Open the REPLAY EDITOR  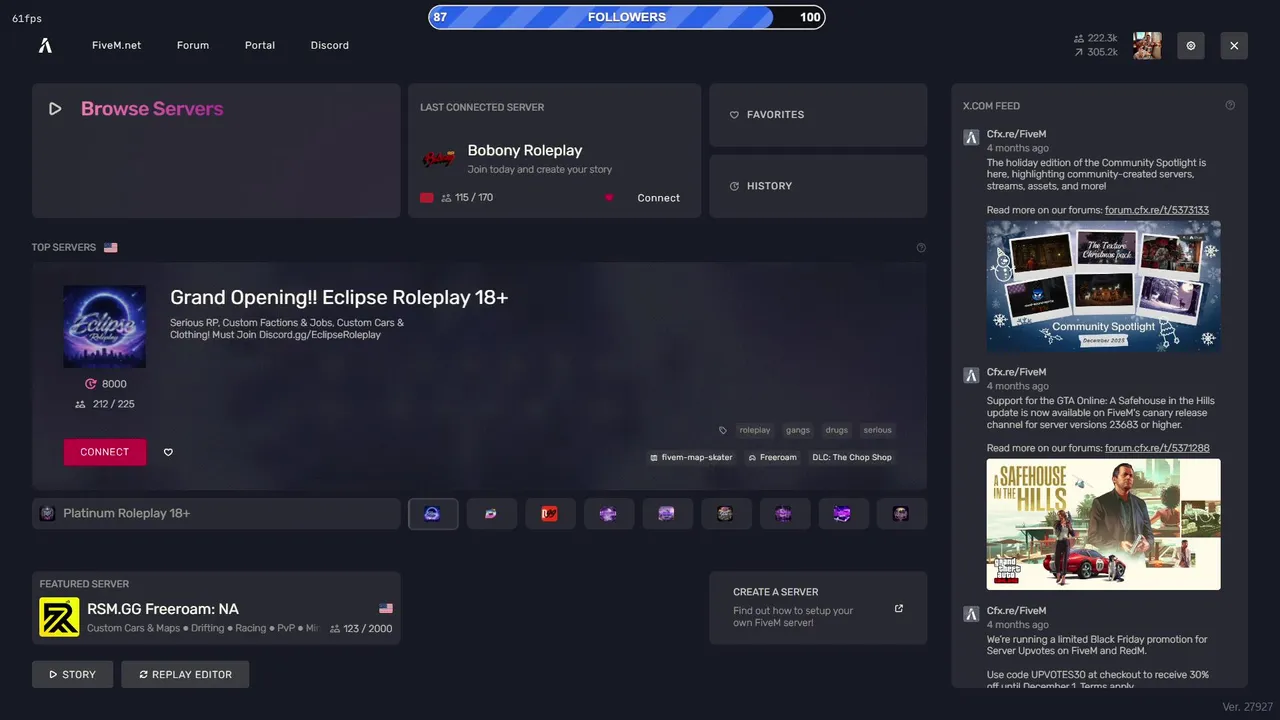pos(185,675)
